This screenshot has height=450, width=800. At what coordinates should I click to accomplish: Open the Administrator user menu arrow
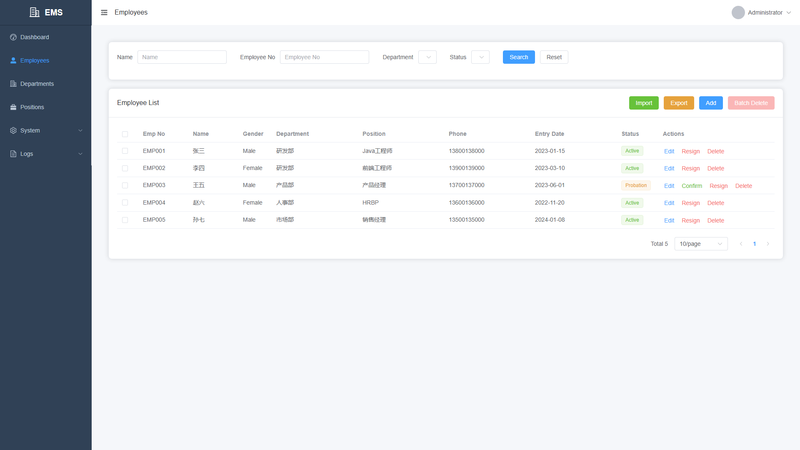click(x=789, y=13)
